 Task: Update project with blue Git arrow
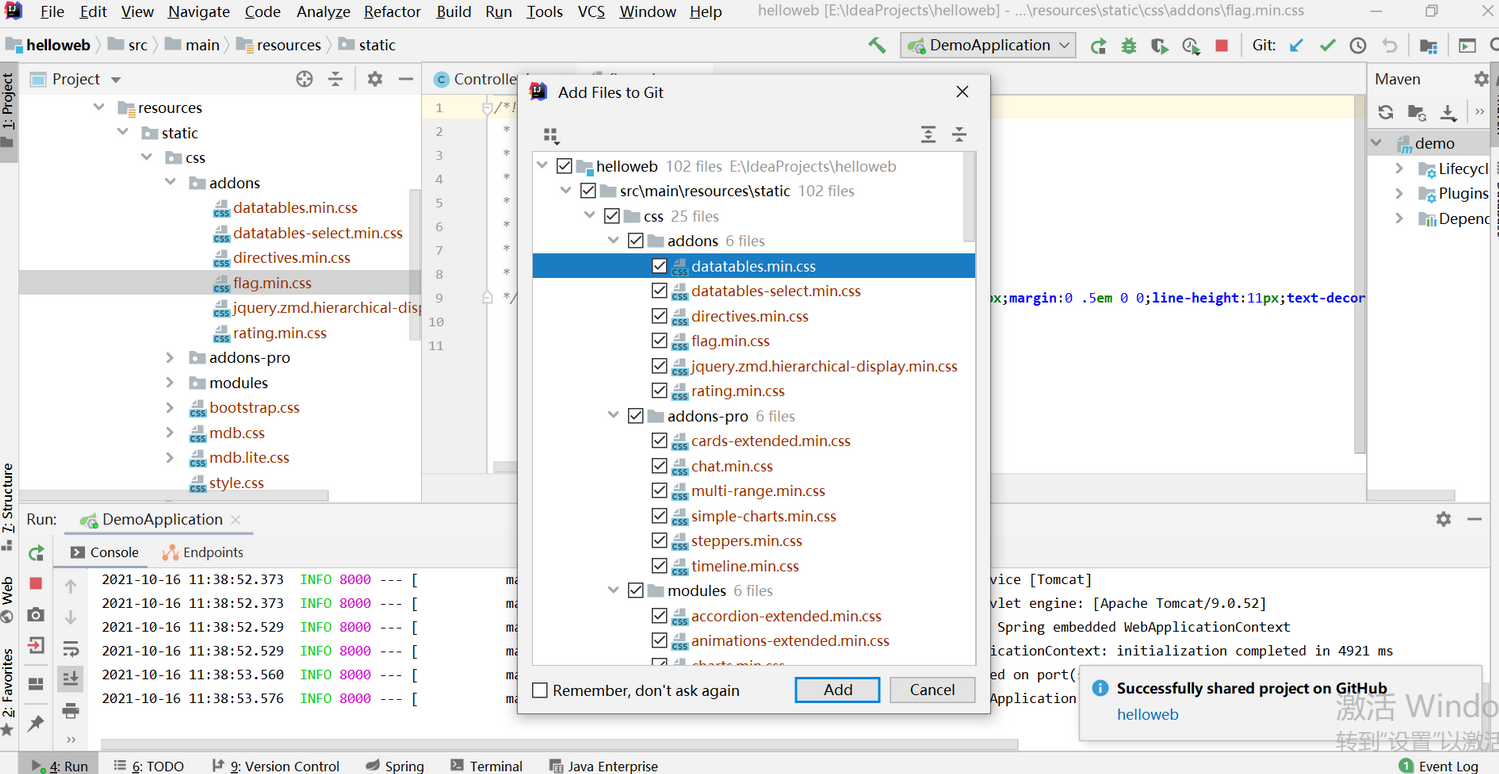pos(1296,45)
